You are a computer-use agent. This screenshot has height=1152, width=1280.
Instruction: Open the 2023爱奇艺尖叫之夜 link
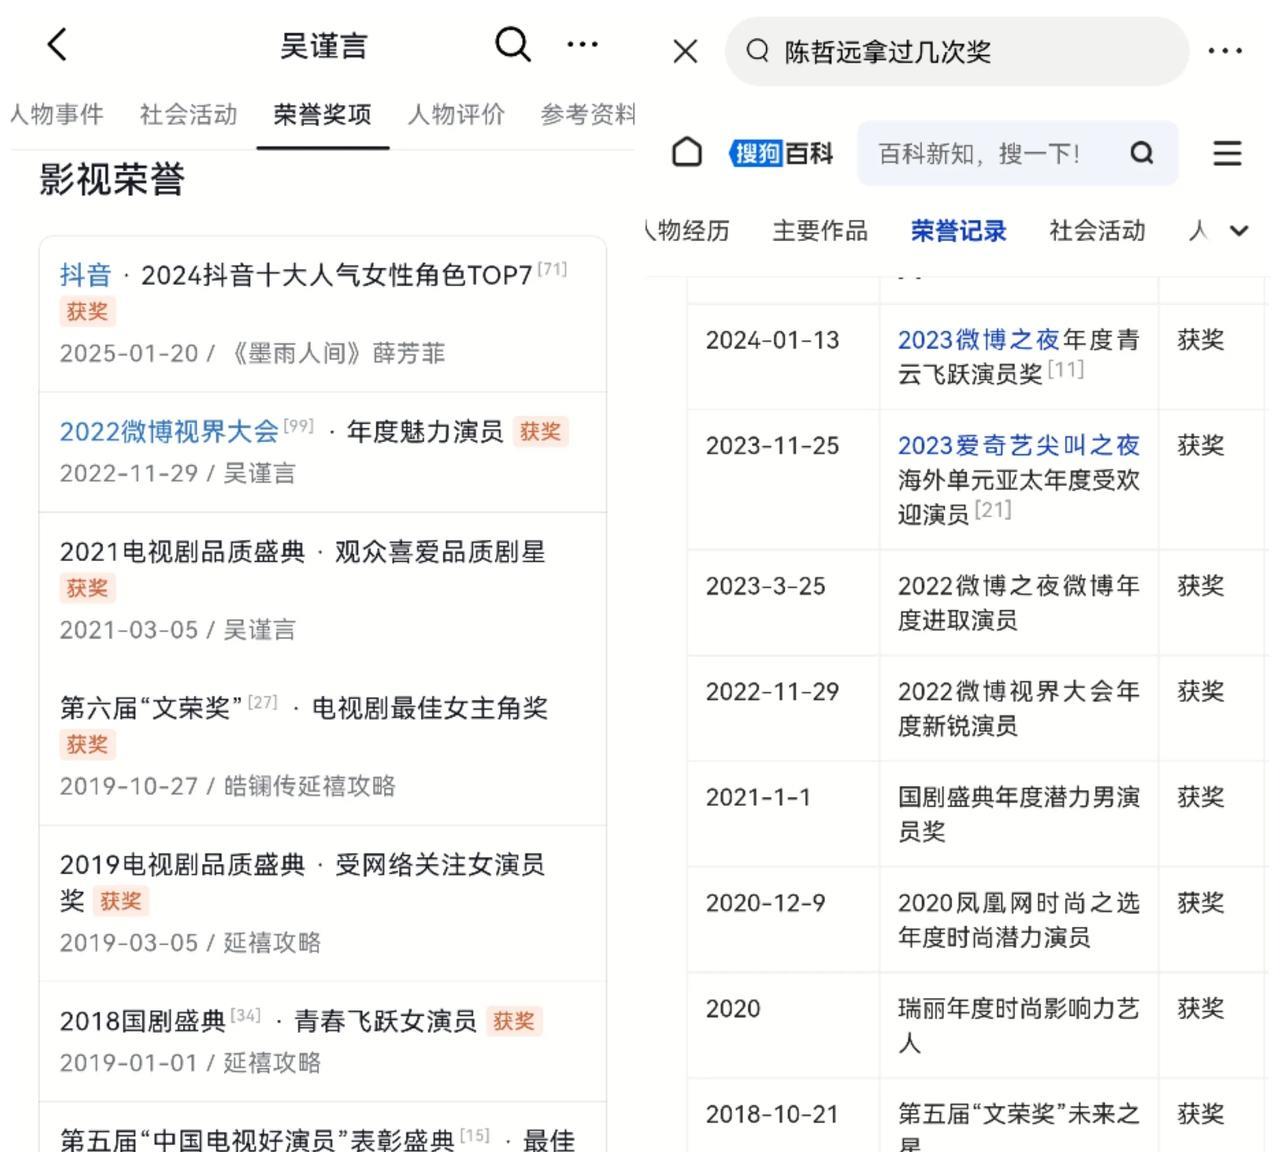[1018, 445]
